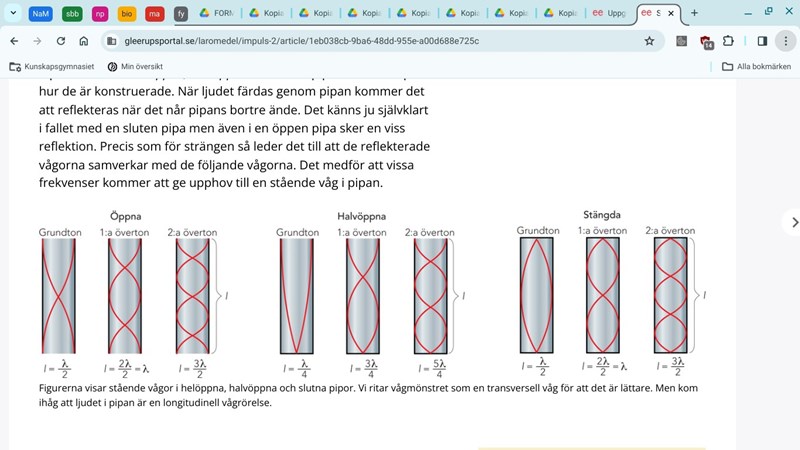The width and height of the screenshot is (800, 450).
Task: Go to the browser home page
Action: click(x=84, y=41)
